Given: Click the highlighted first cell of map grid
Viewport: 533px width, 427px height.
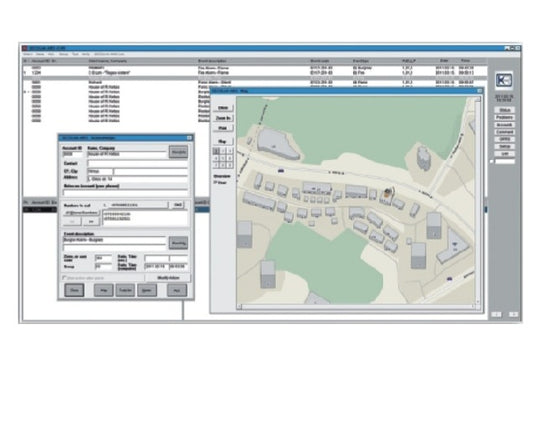Looking at the screenshot, I should 216,151.
